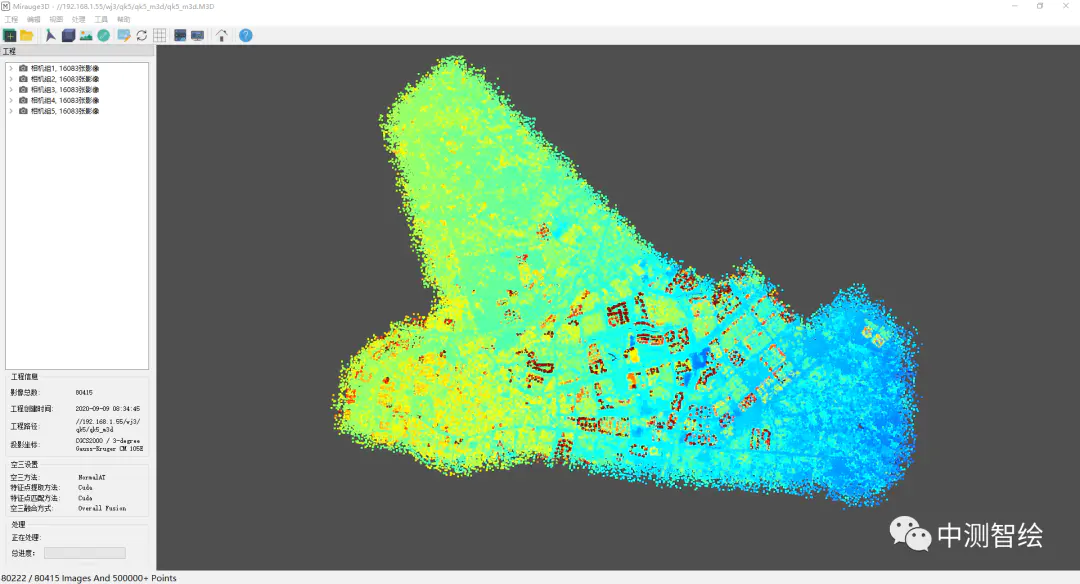The image size is (1080, 584).
Task: Click the 3D cube model icon
Action: [68, 35]
